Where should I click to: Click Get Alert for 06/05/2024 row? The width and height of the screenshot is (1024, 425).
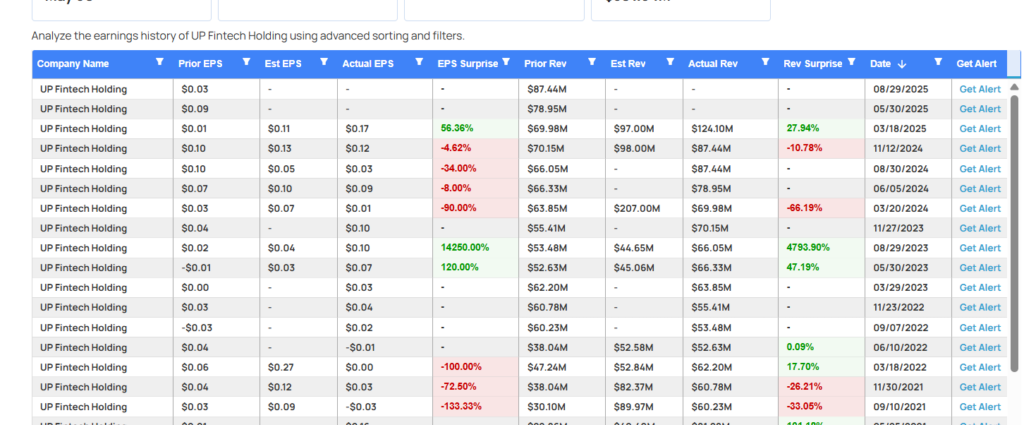coord(980,189)
